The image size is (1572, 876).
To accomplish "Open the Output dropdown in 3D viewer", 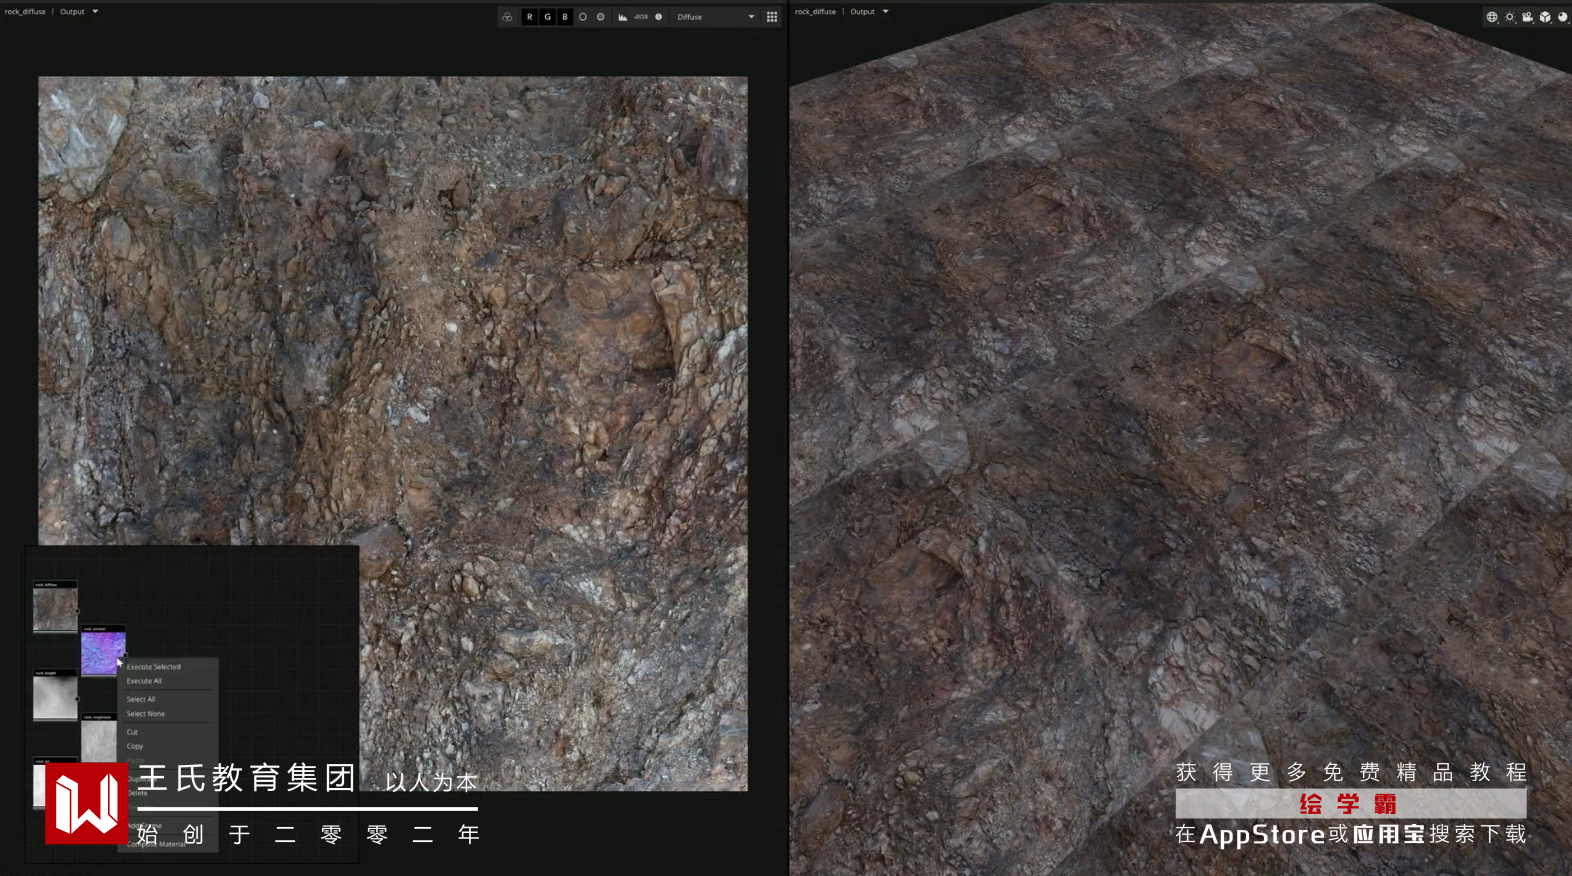I will tap(869, 12).
